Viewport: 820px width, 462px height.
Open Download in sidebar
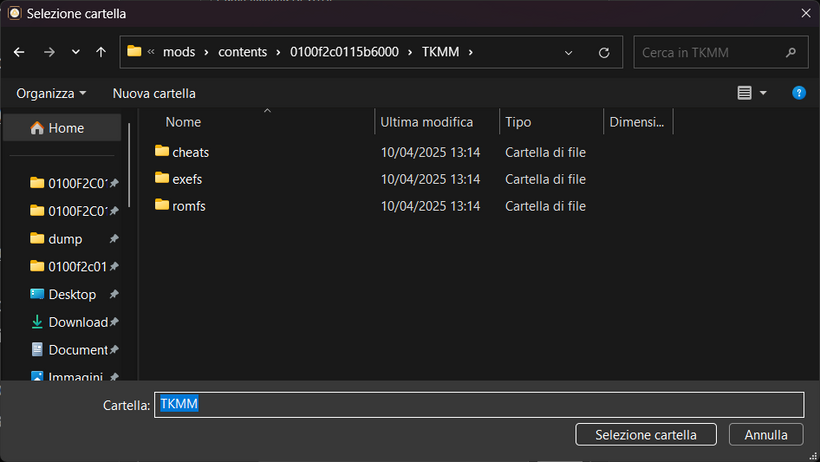point(78,322)
